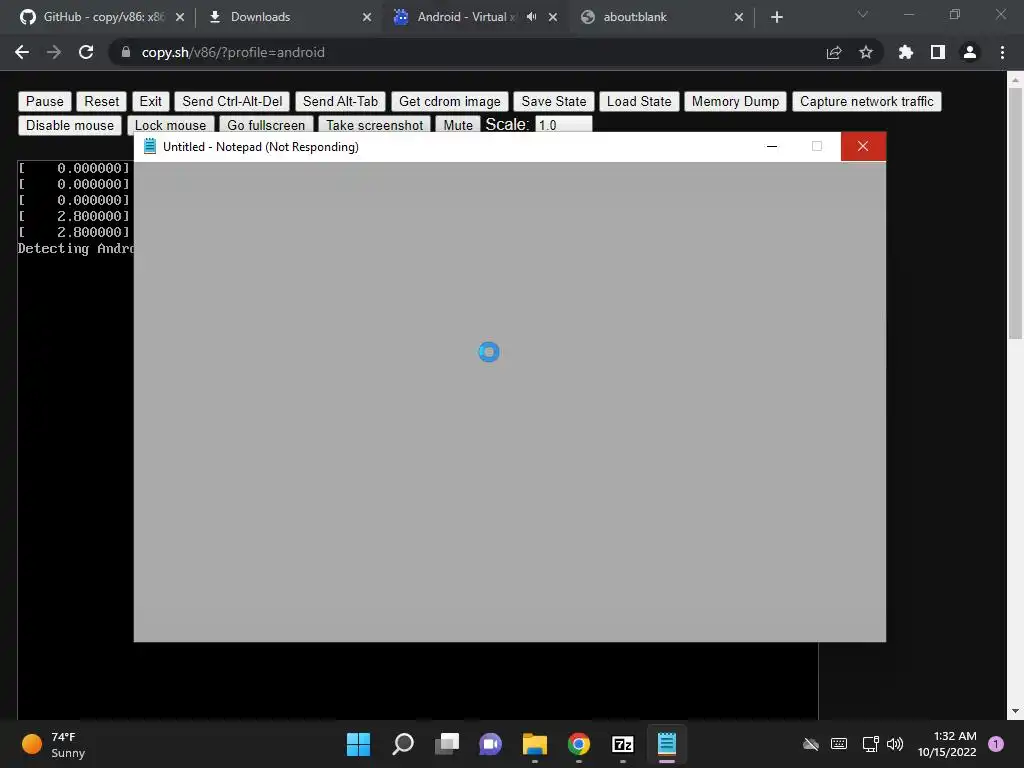Mute the Android tab's audio icon

pos(532,17)
